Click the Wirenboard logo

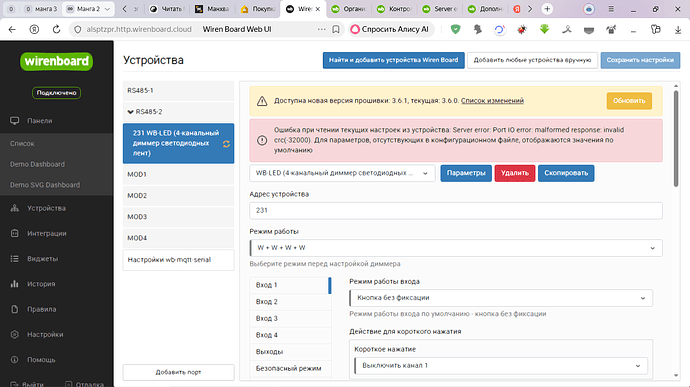pyautogui.click(x=56, y=61)
